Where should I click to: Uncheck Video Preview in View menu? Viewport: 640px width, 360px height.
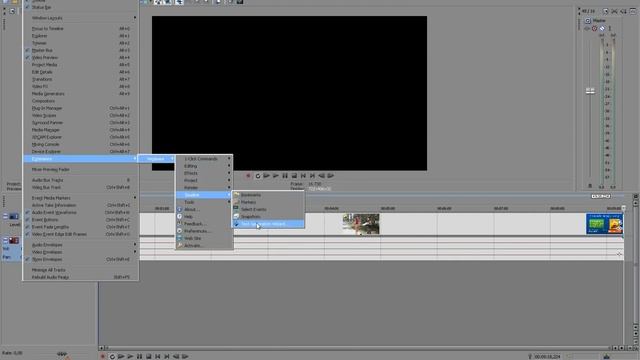click(x=81, y=58)
